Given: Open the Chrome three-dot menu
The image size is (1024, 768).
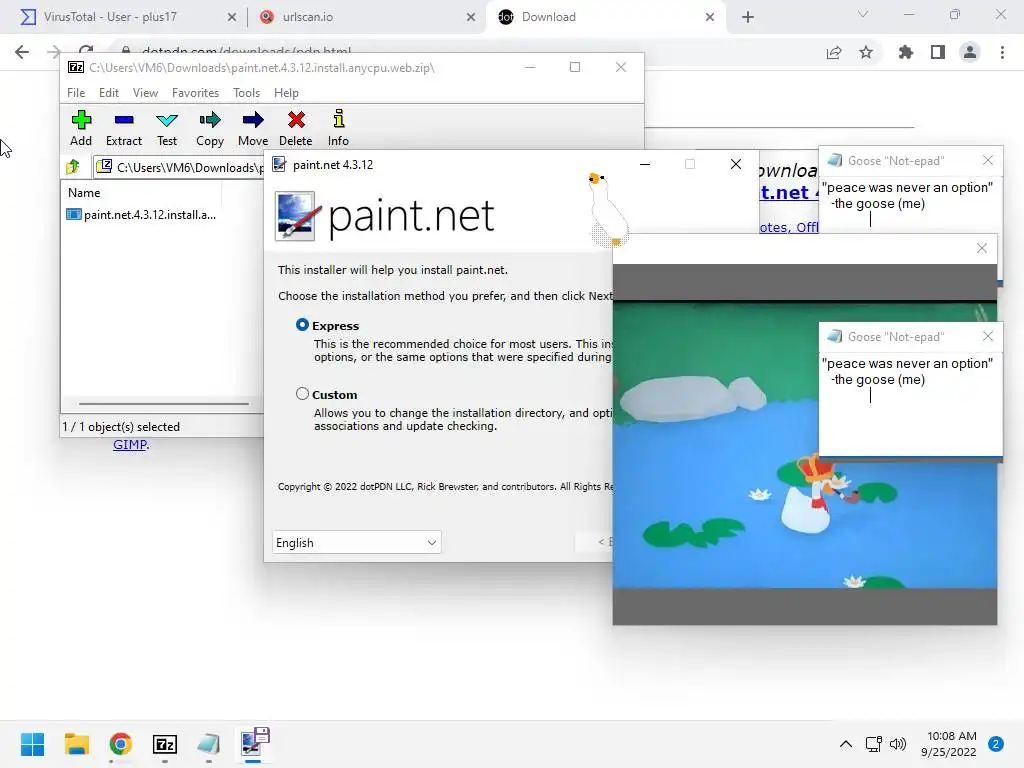Looking at the screenshot, I should point(1002,52).
